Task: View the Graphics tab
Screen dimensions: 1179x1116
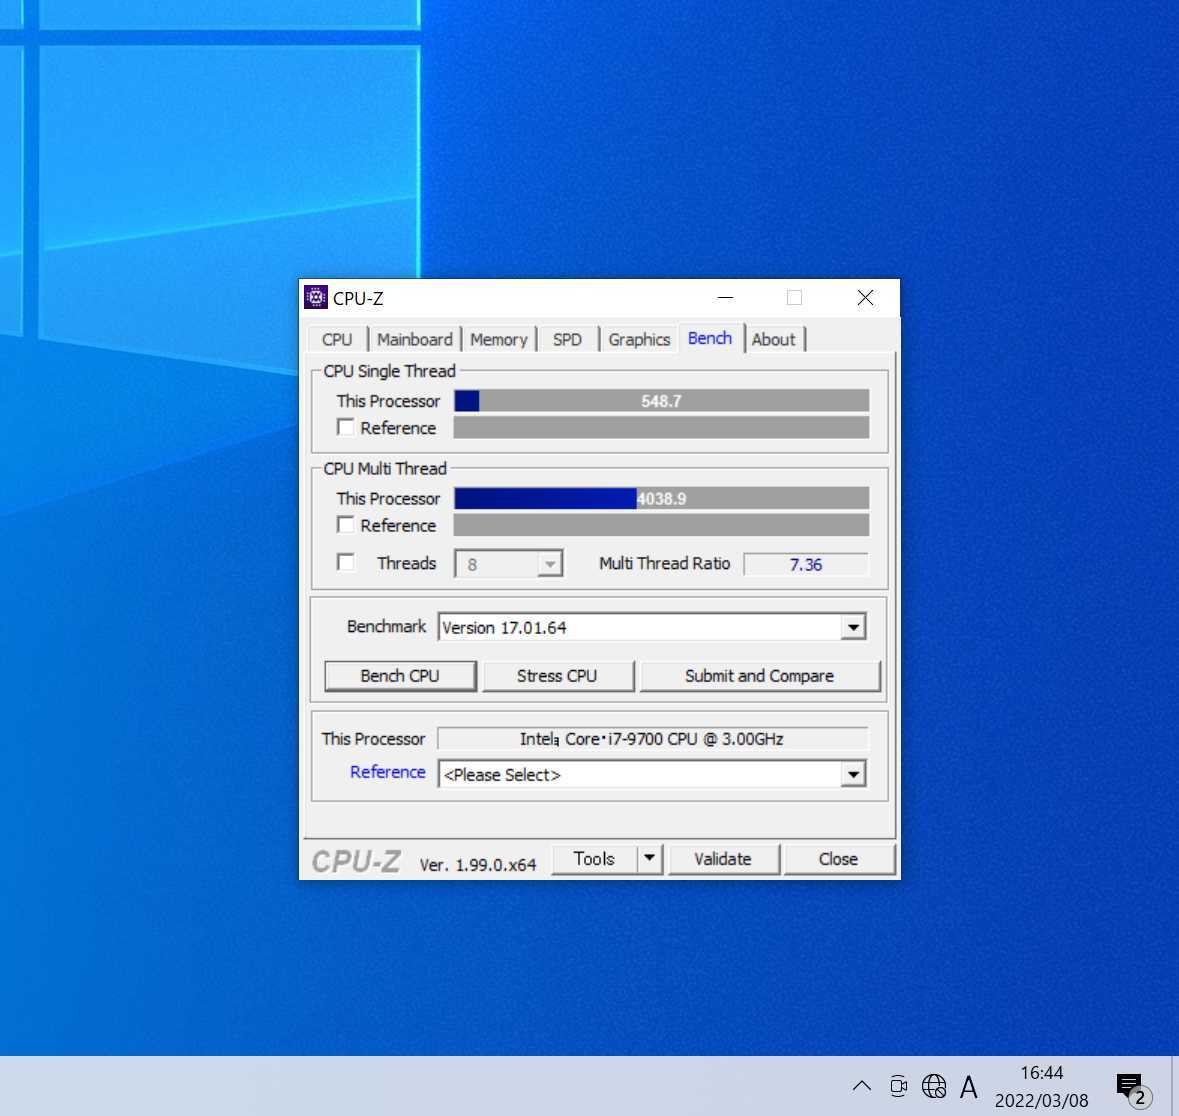Action: (x=639, y=339)
